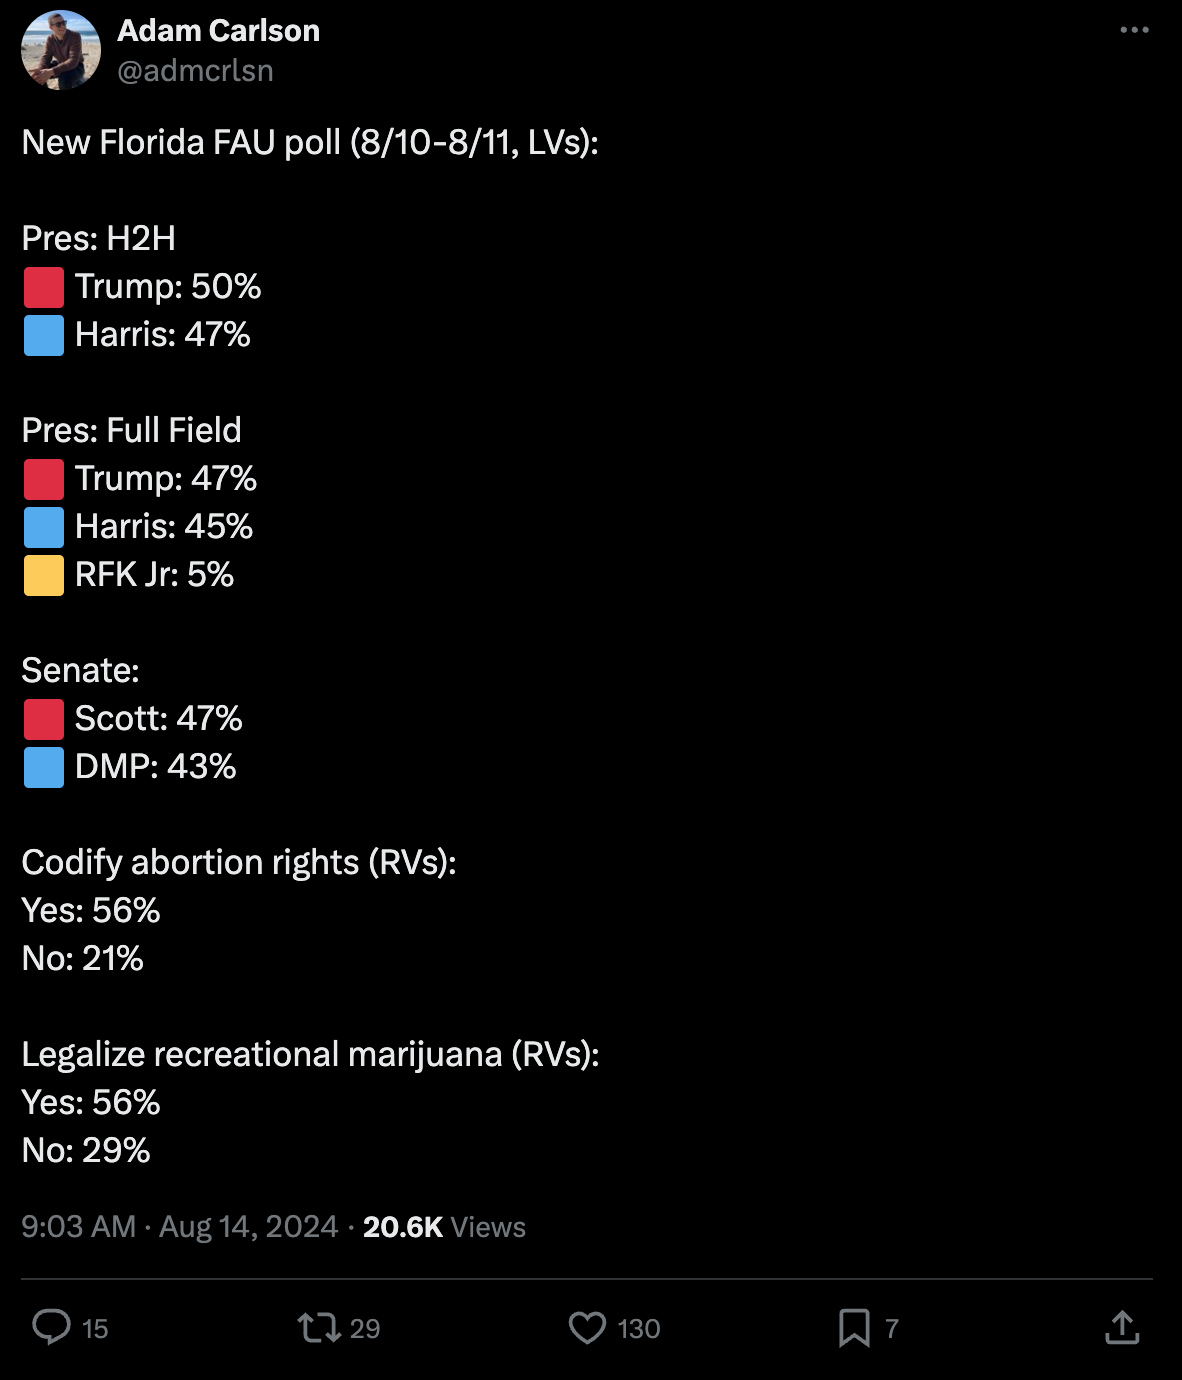Click the like count showing 130

click(x=637, y=1329)
